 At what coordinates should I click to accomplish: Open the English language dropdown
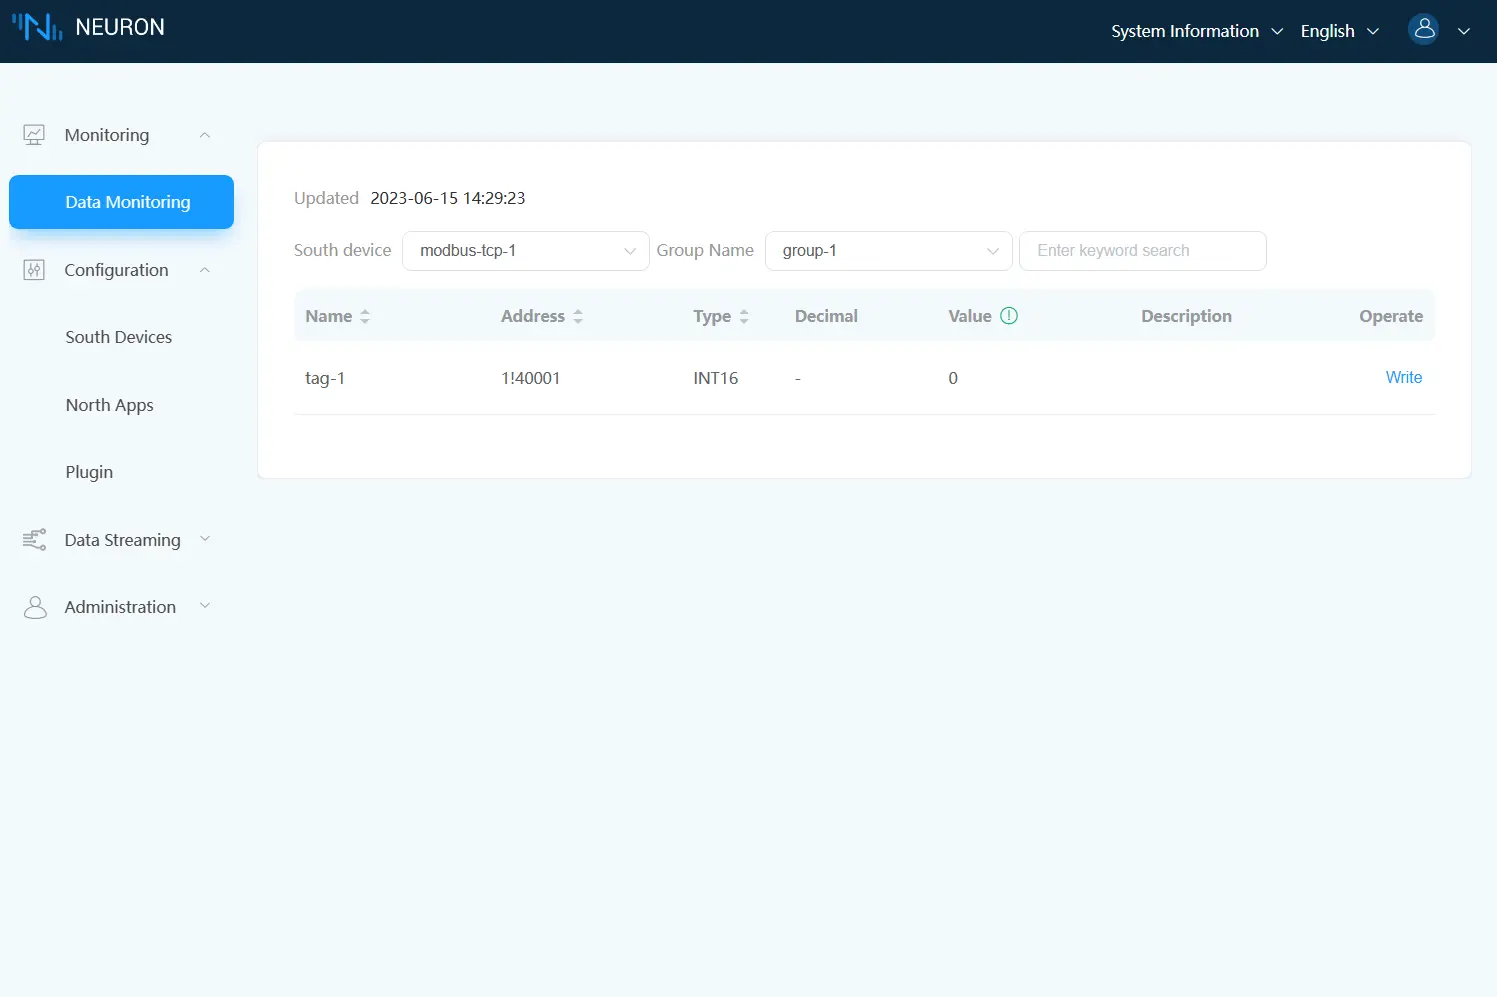1339,31
